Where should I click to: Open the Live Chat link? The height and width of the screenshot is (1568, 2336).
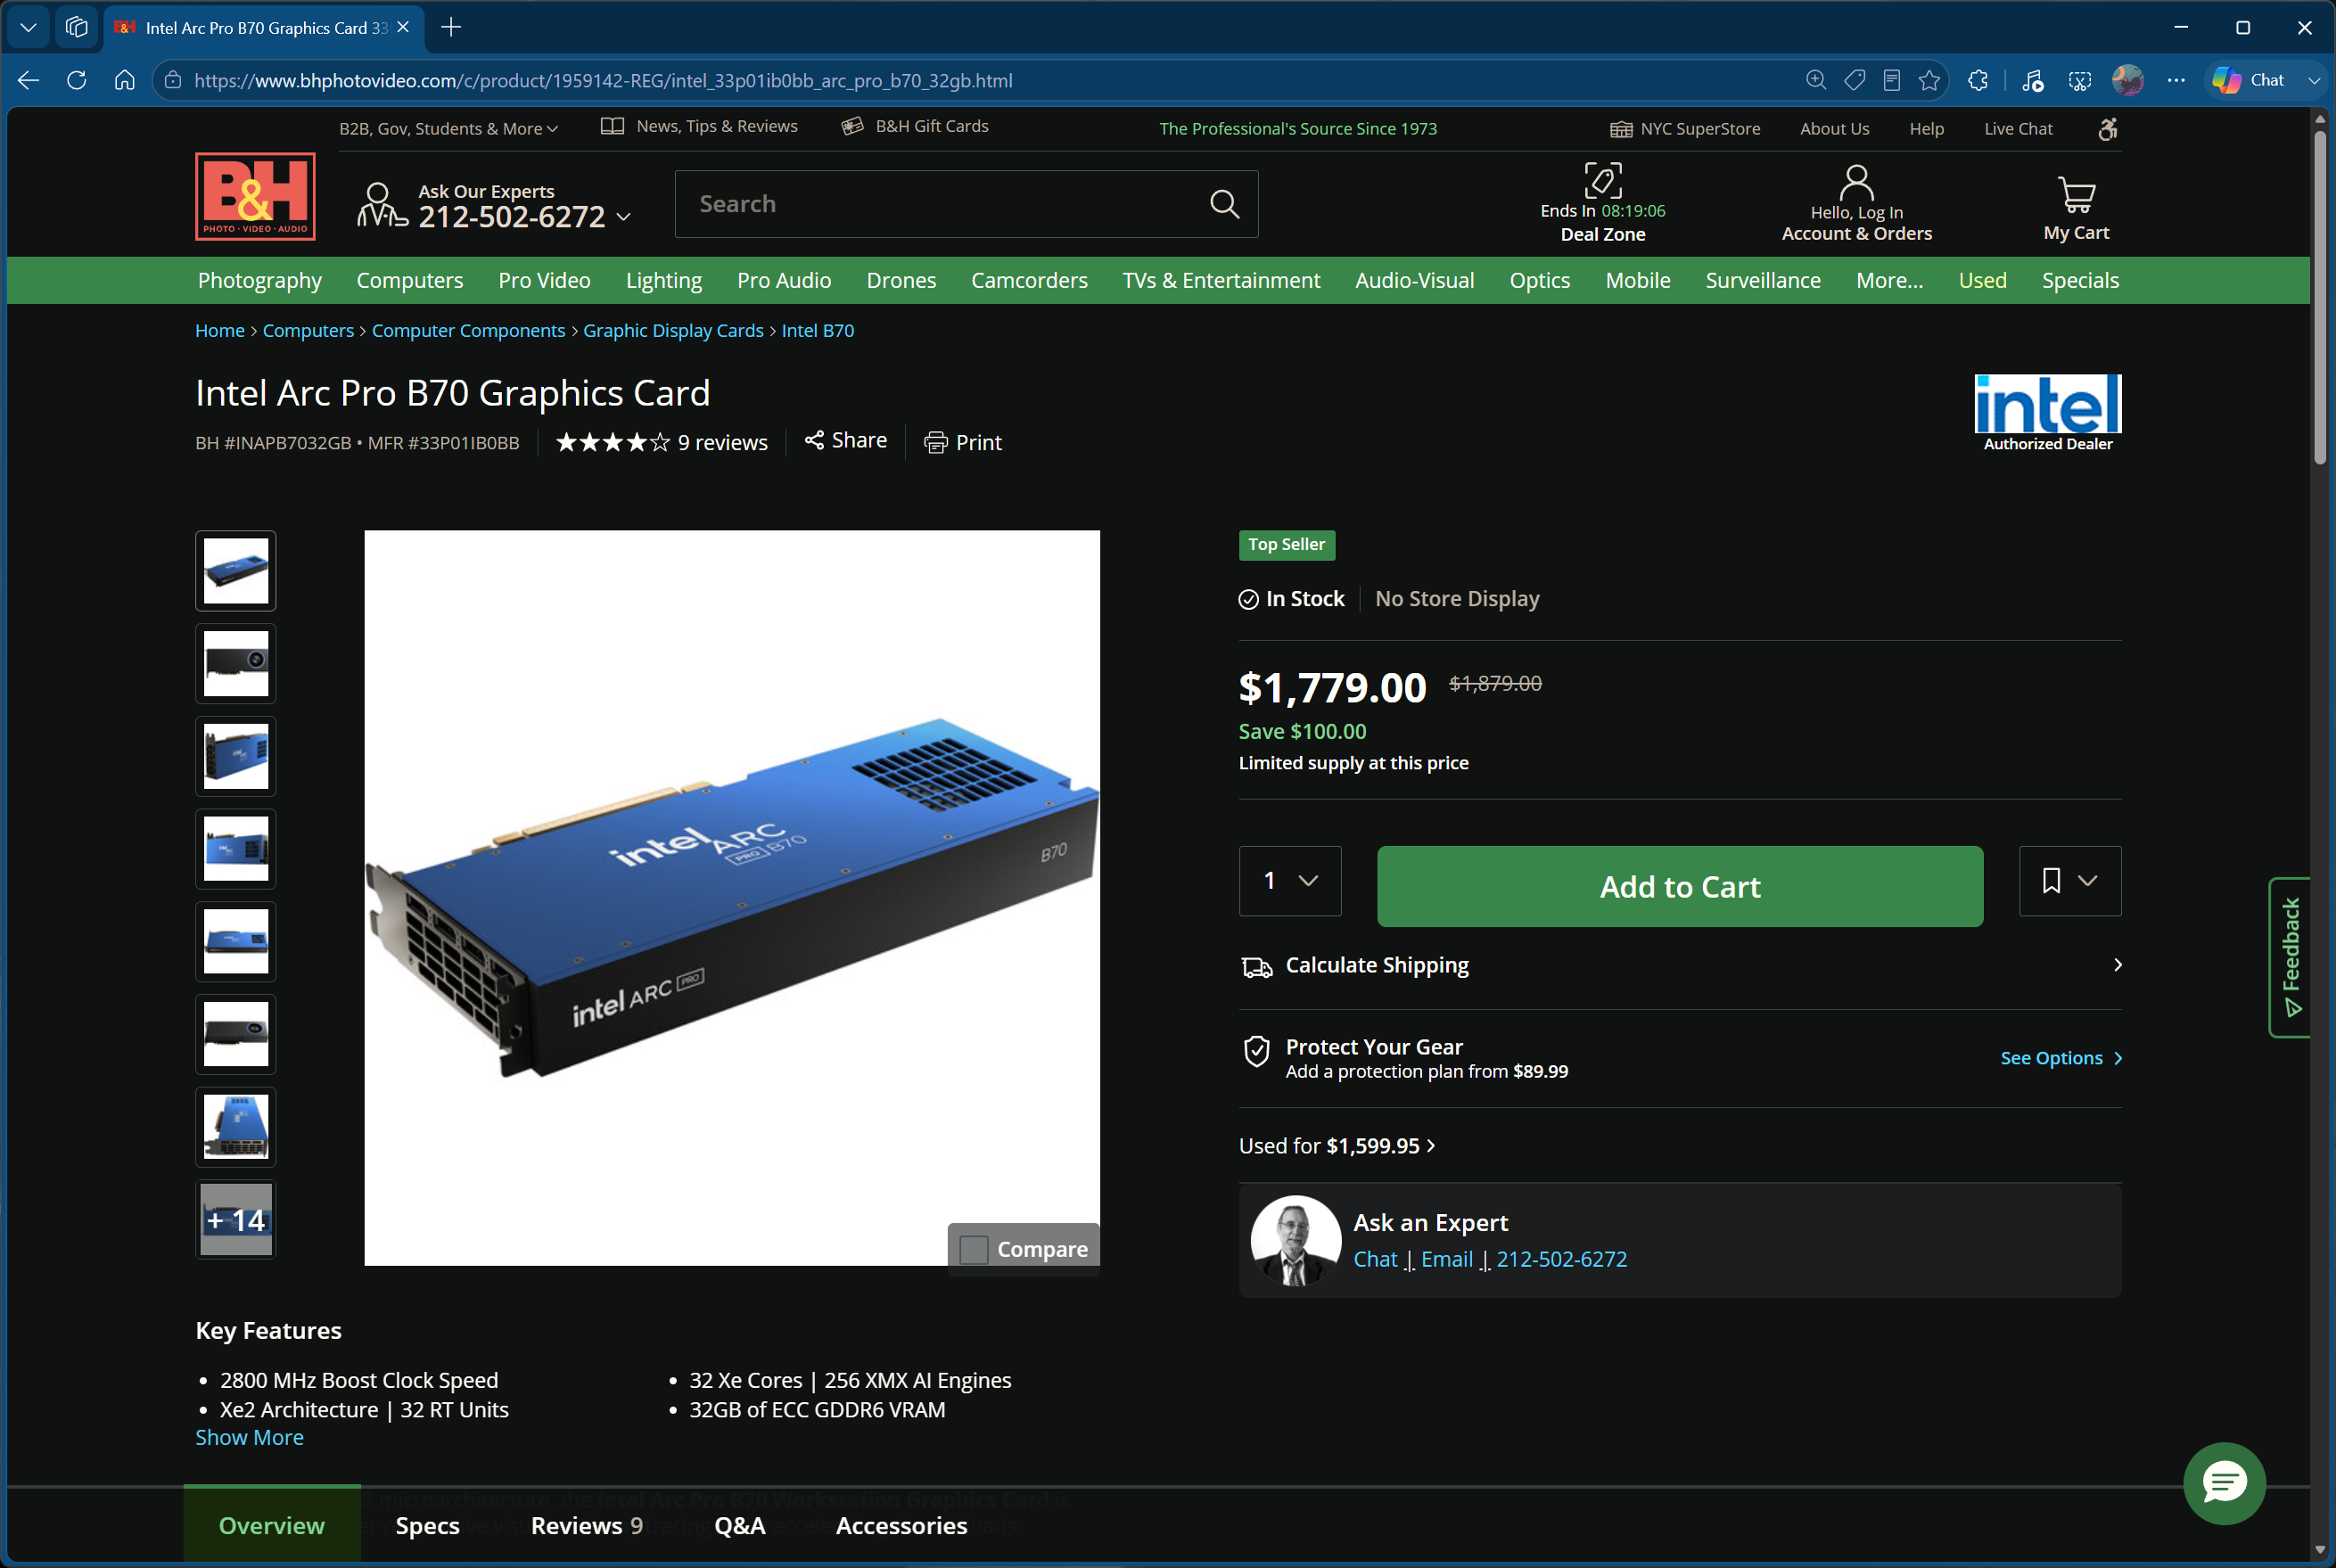(2018, 128)
